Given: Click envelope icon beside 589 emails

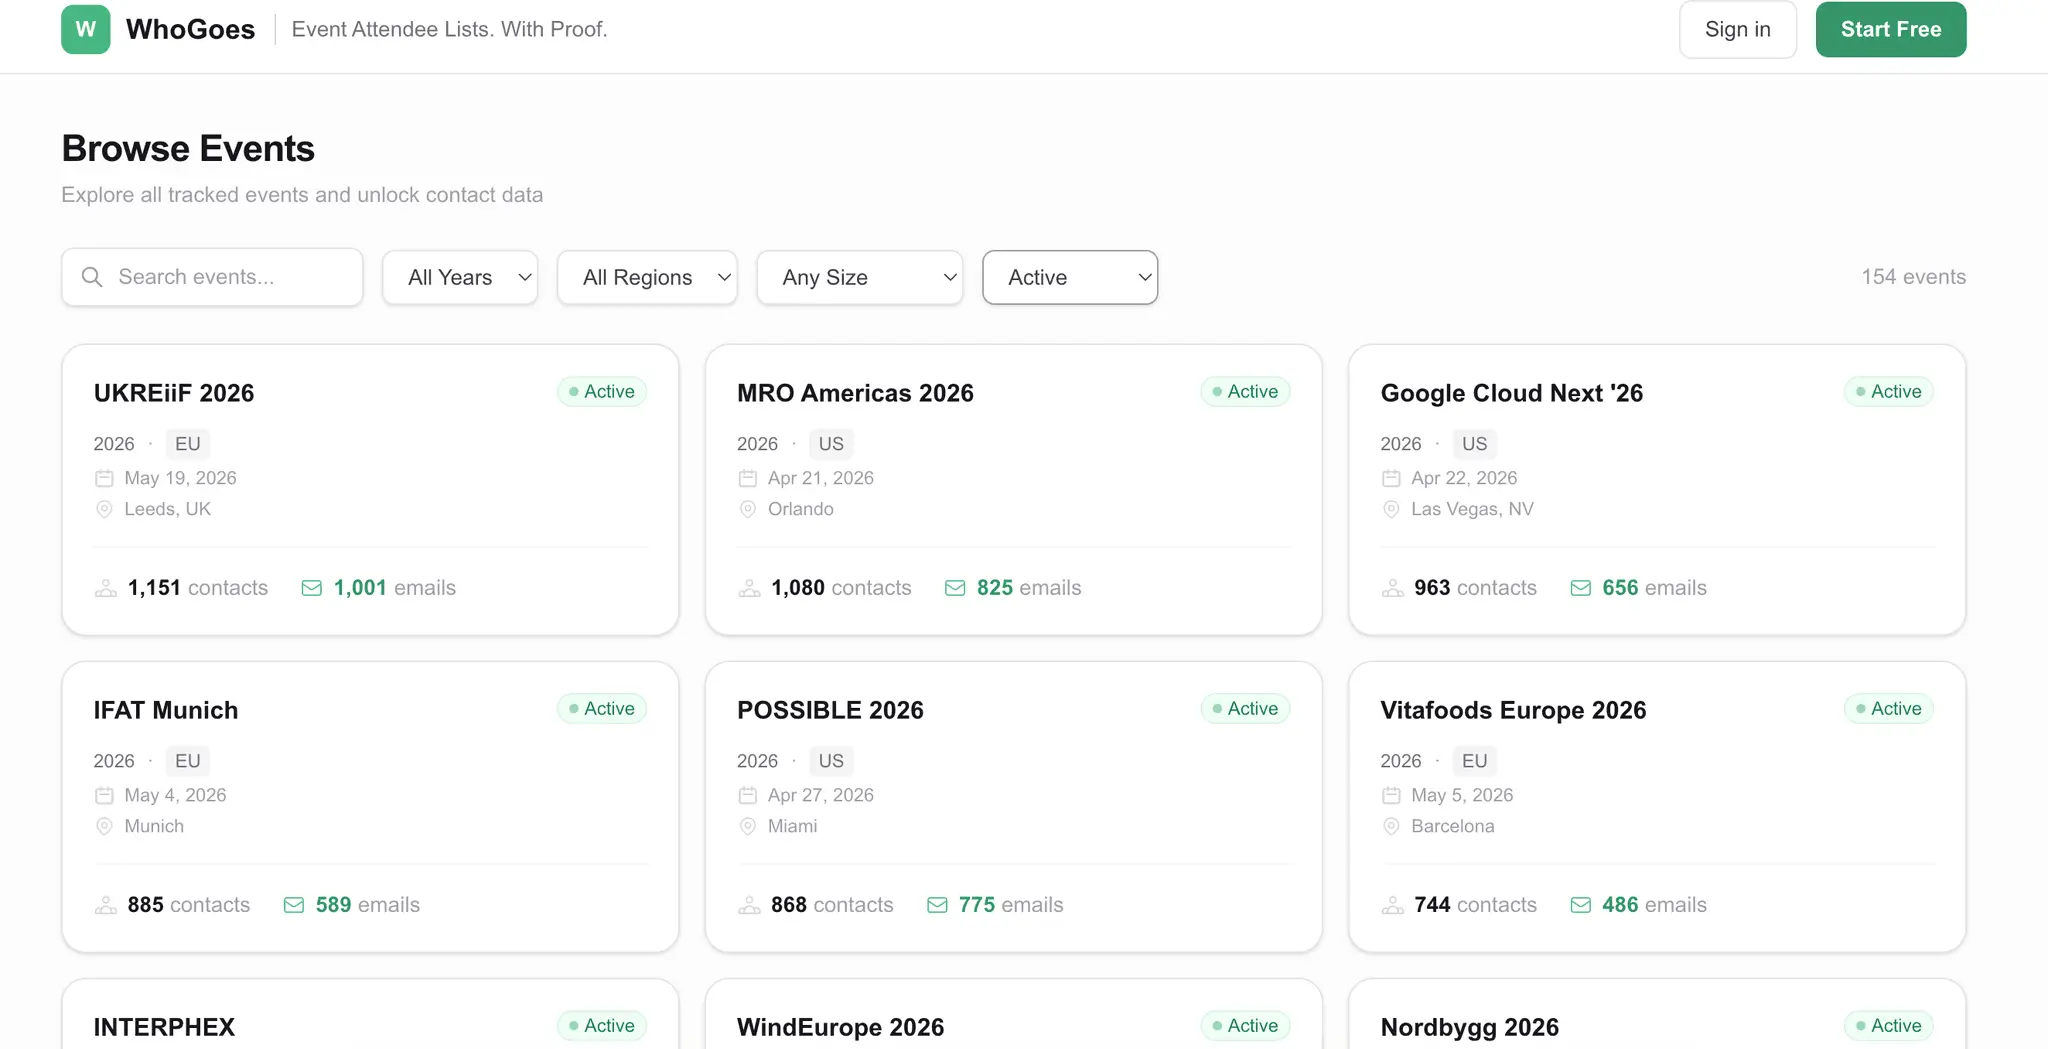Looking at the screenshot, I should point(294,905).
